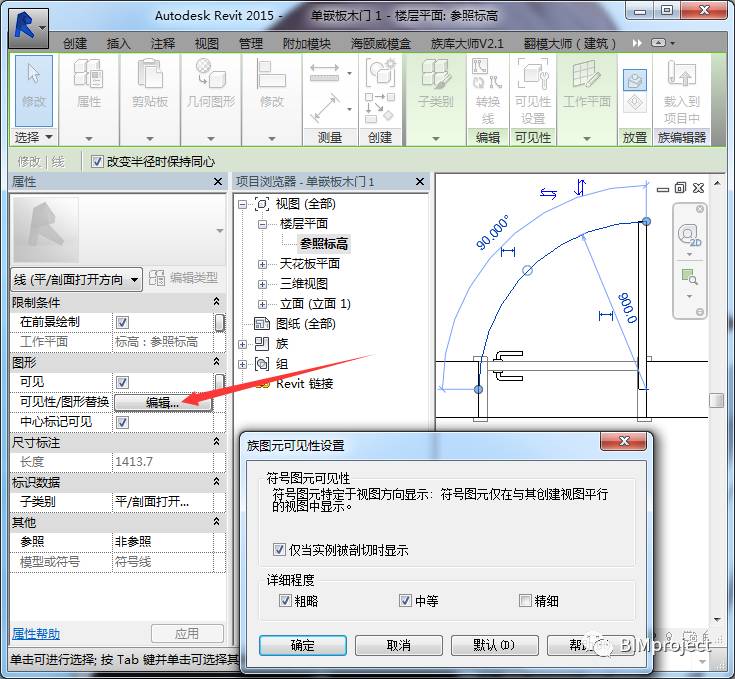Open the View ribbon tab

tap(207, 44)
